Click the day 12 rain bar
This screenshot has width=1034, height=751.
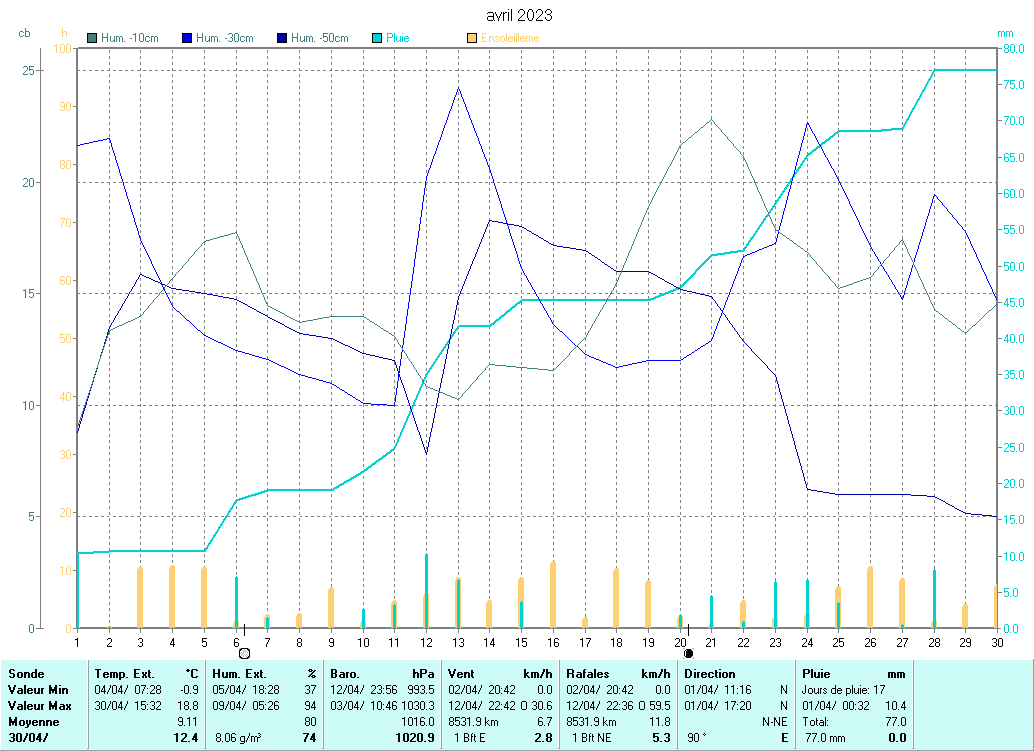[427, 590]
